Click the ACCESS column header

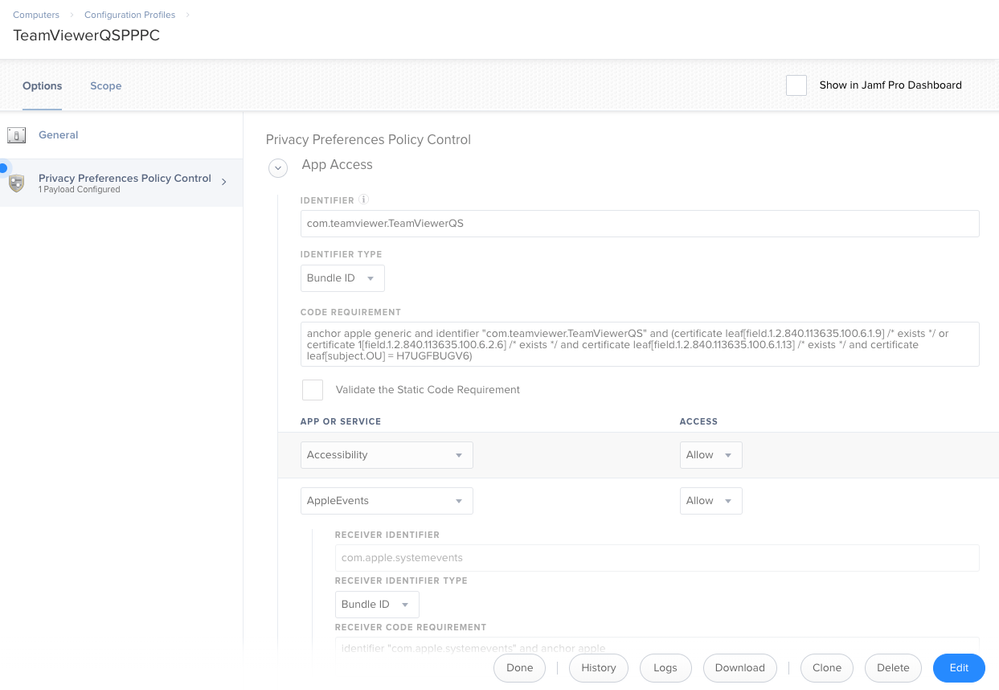point(698,422)
